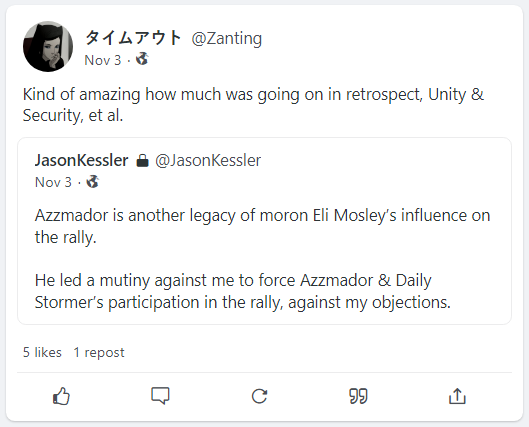Open the comment reply icon
The height and width of the screenshot is (427, 529).
click(x=160, y=396)
